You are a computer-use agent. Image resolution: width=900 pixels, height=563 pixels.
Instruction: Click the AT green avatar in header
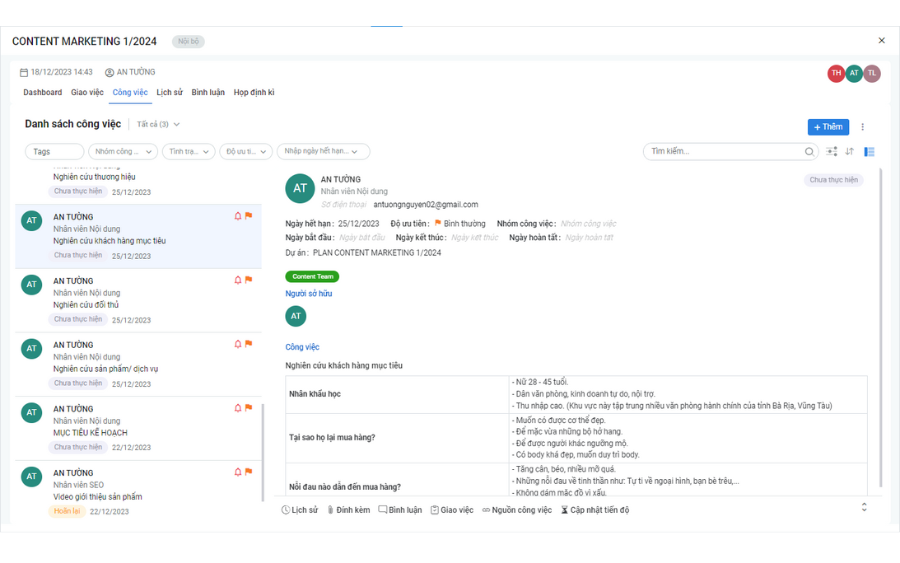pyautogui.click(x=854, y=73)
